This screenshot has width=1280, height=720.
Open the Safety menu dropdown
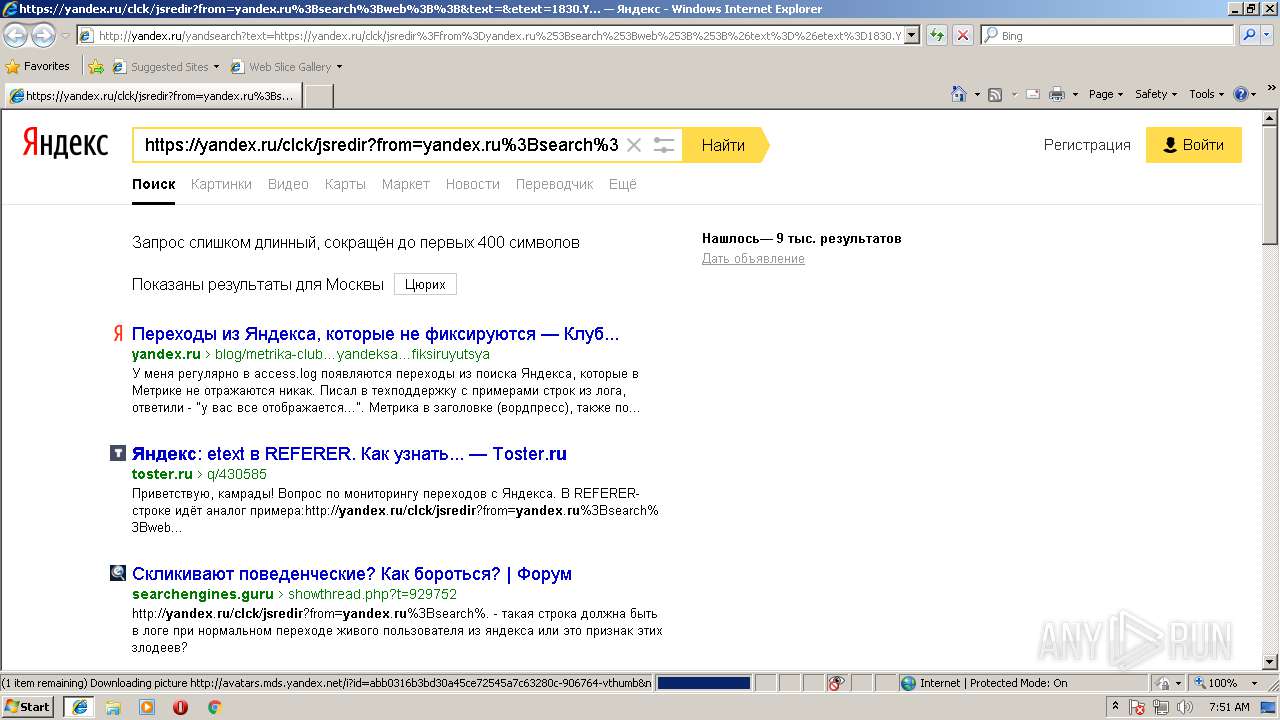tap(1156, 94)
